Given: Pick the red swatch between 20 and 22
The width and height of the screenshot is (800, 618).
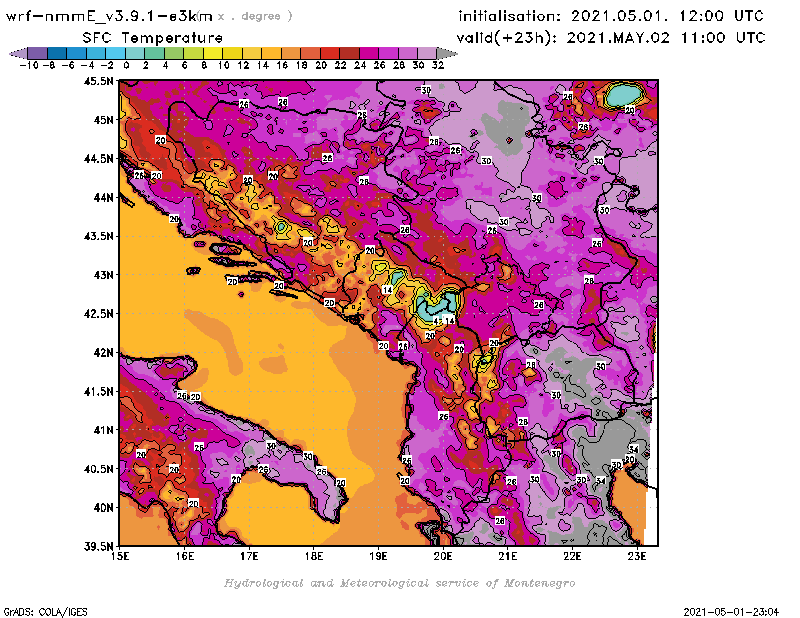Looking at the screenshot, I should (329, 53).
